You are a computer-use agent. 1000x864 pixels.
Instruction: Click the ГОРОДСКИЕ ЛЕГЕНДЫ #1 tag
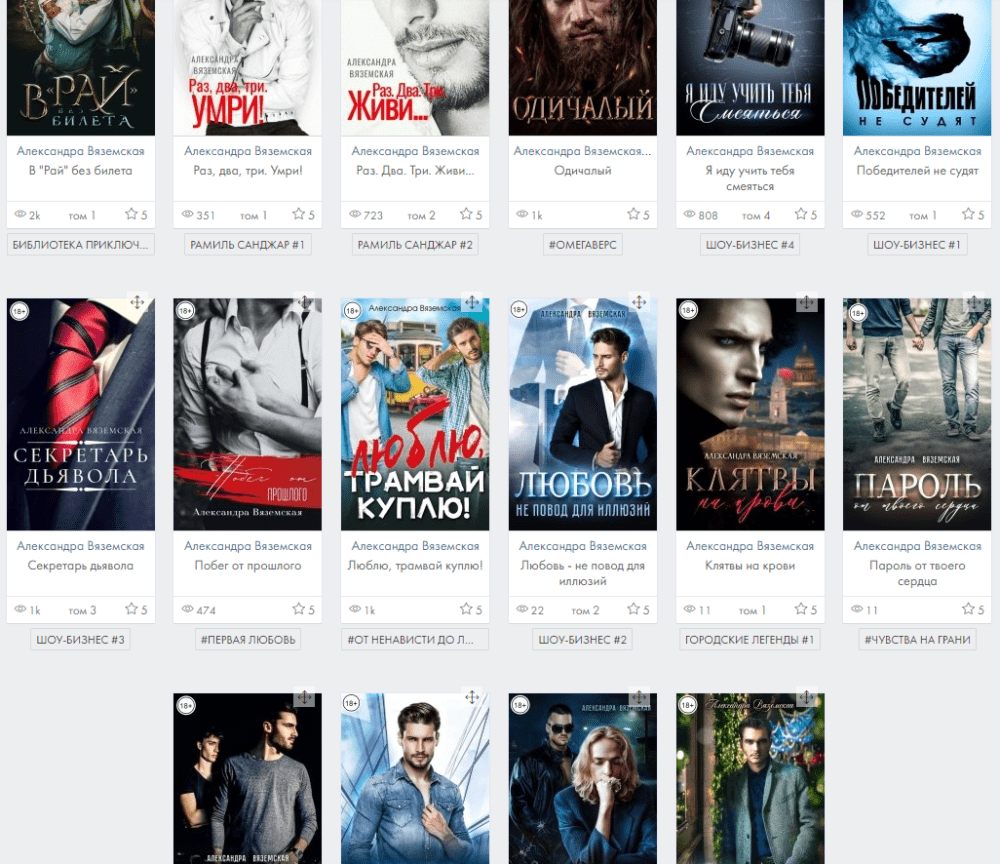[749, 640]
